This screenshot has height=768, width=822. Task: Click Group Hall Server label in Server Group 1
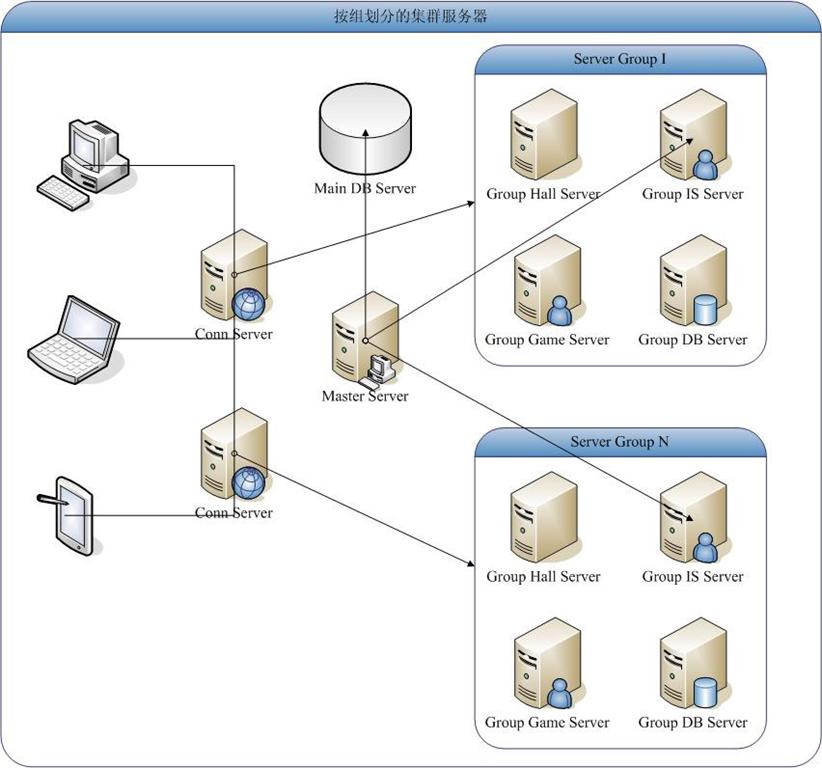[543, 194]
